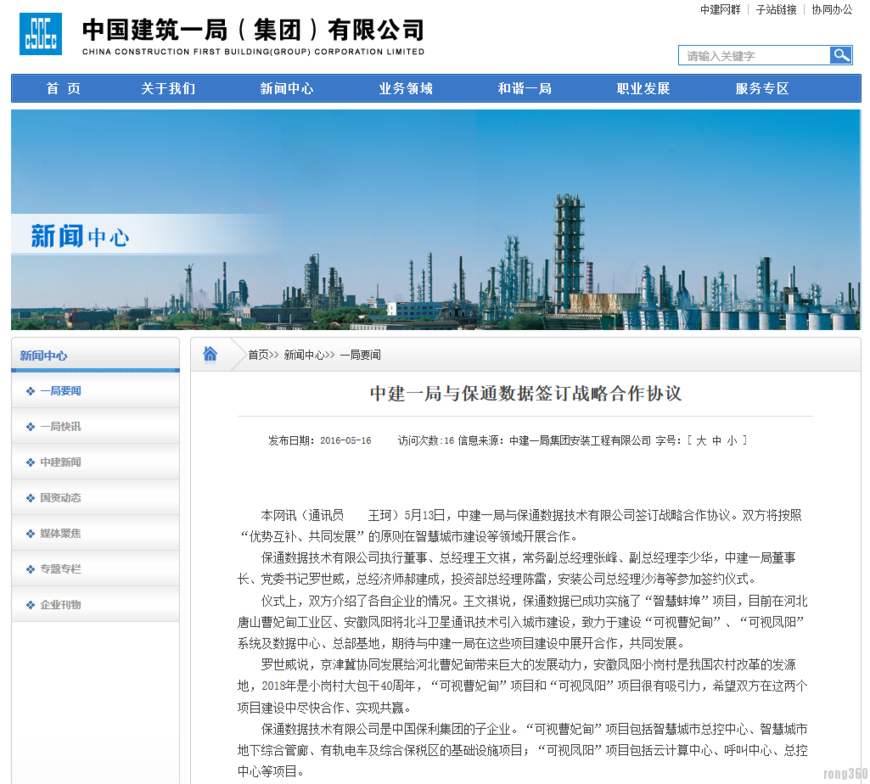Set font size to 小

[x=732, y=441]
